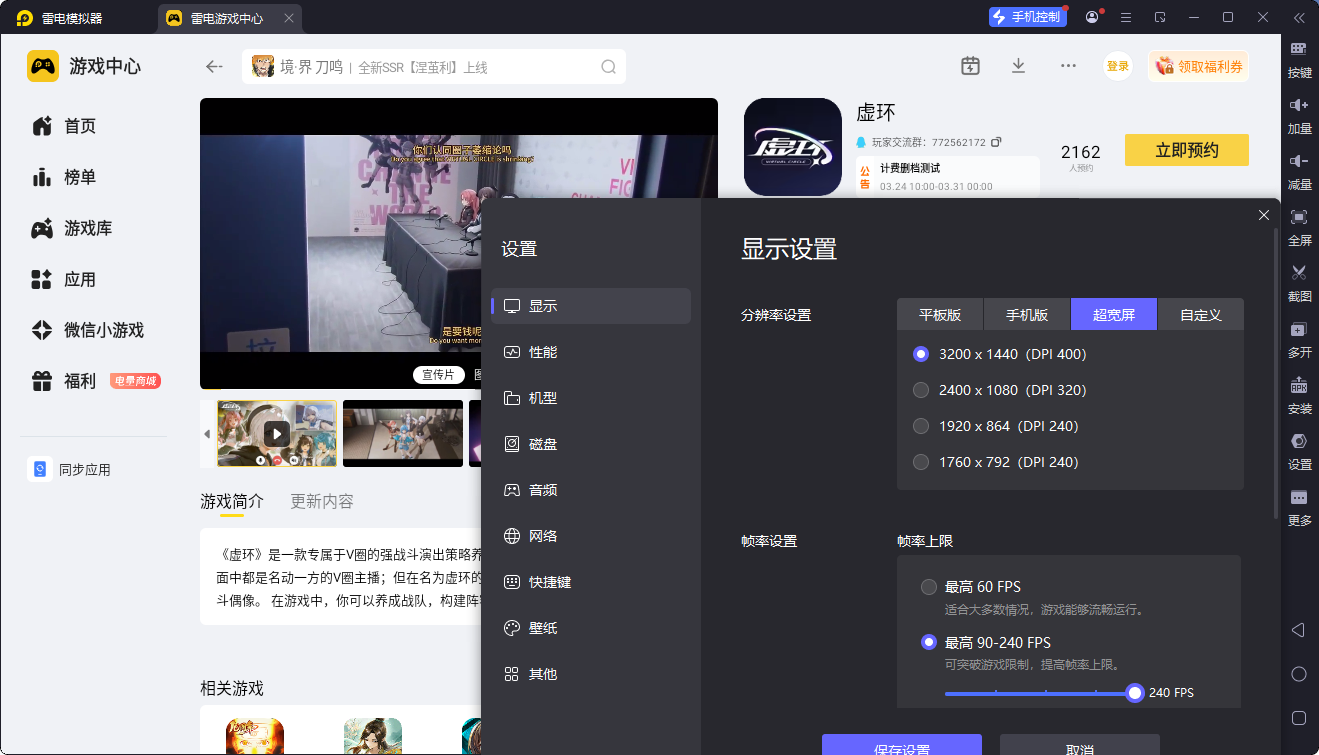Select the 最高 60 FPS radio option

(x=929, y=587)
